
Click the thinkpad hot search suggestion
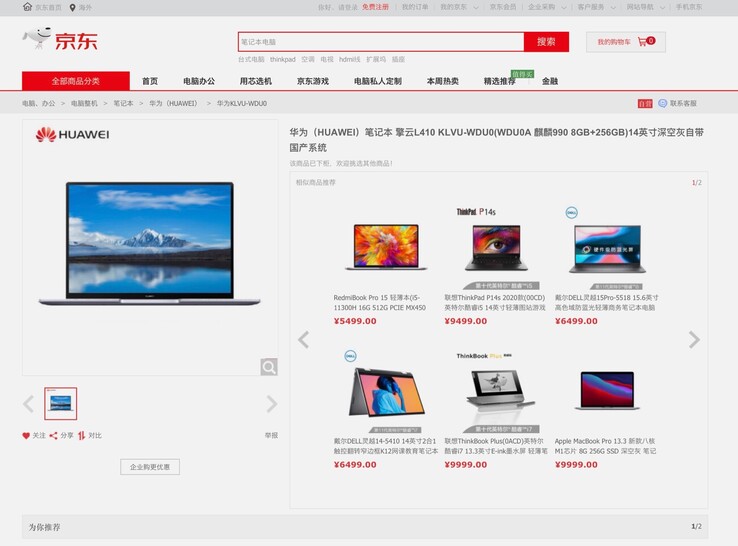click(283, 59)
